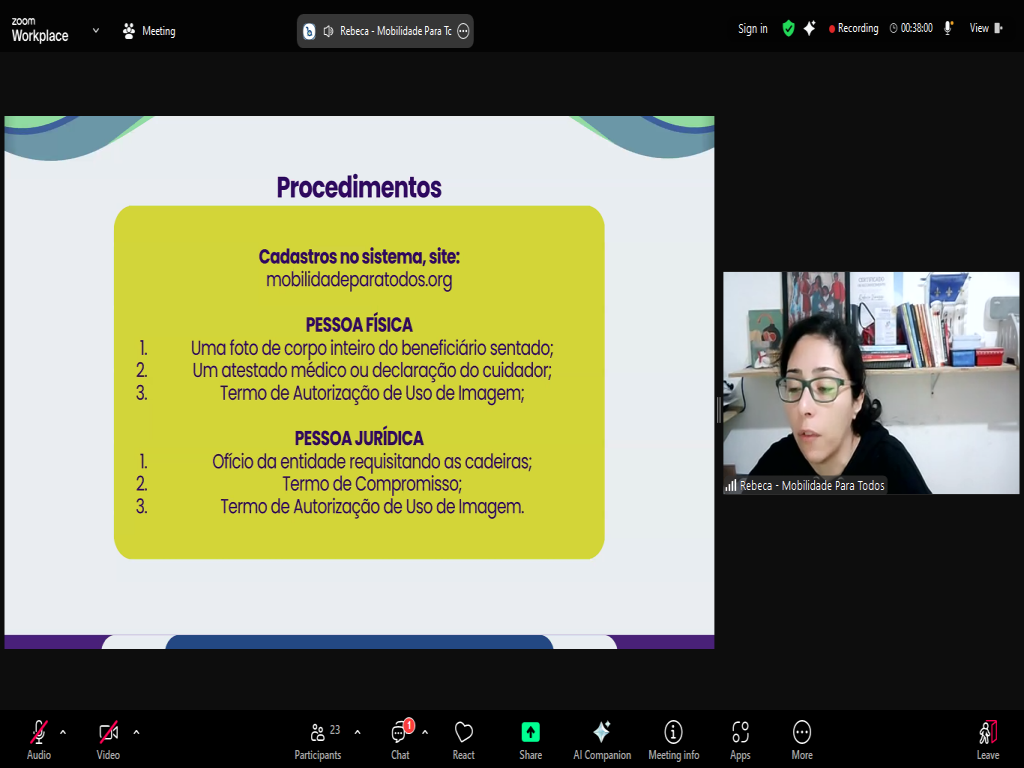Open the Chat panel
The image size is (1024, 768).
pos(400,738)
